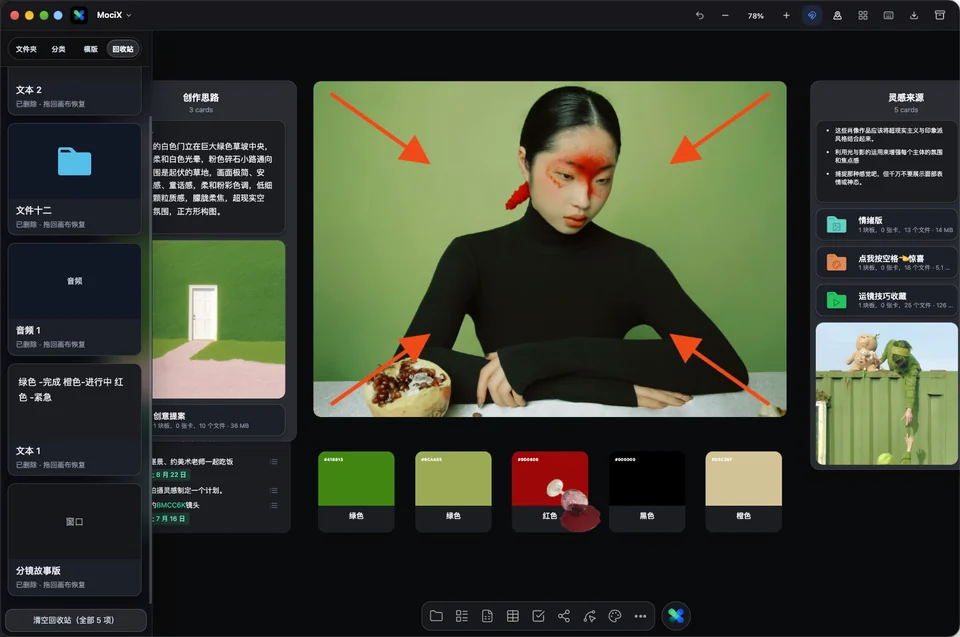Screen dimensions: 960x637
Task: Click the list layout icon in bottom toolbar
Action: point(462,616)
